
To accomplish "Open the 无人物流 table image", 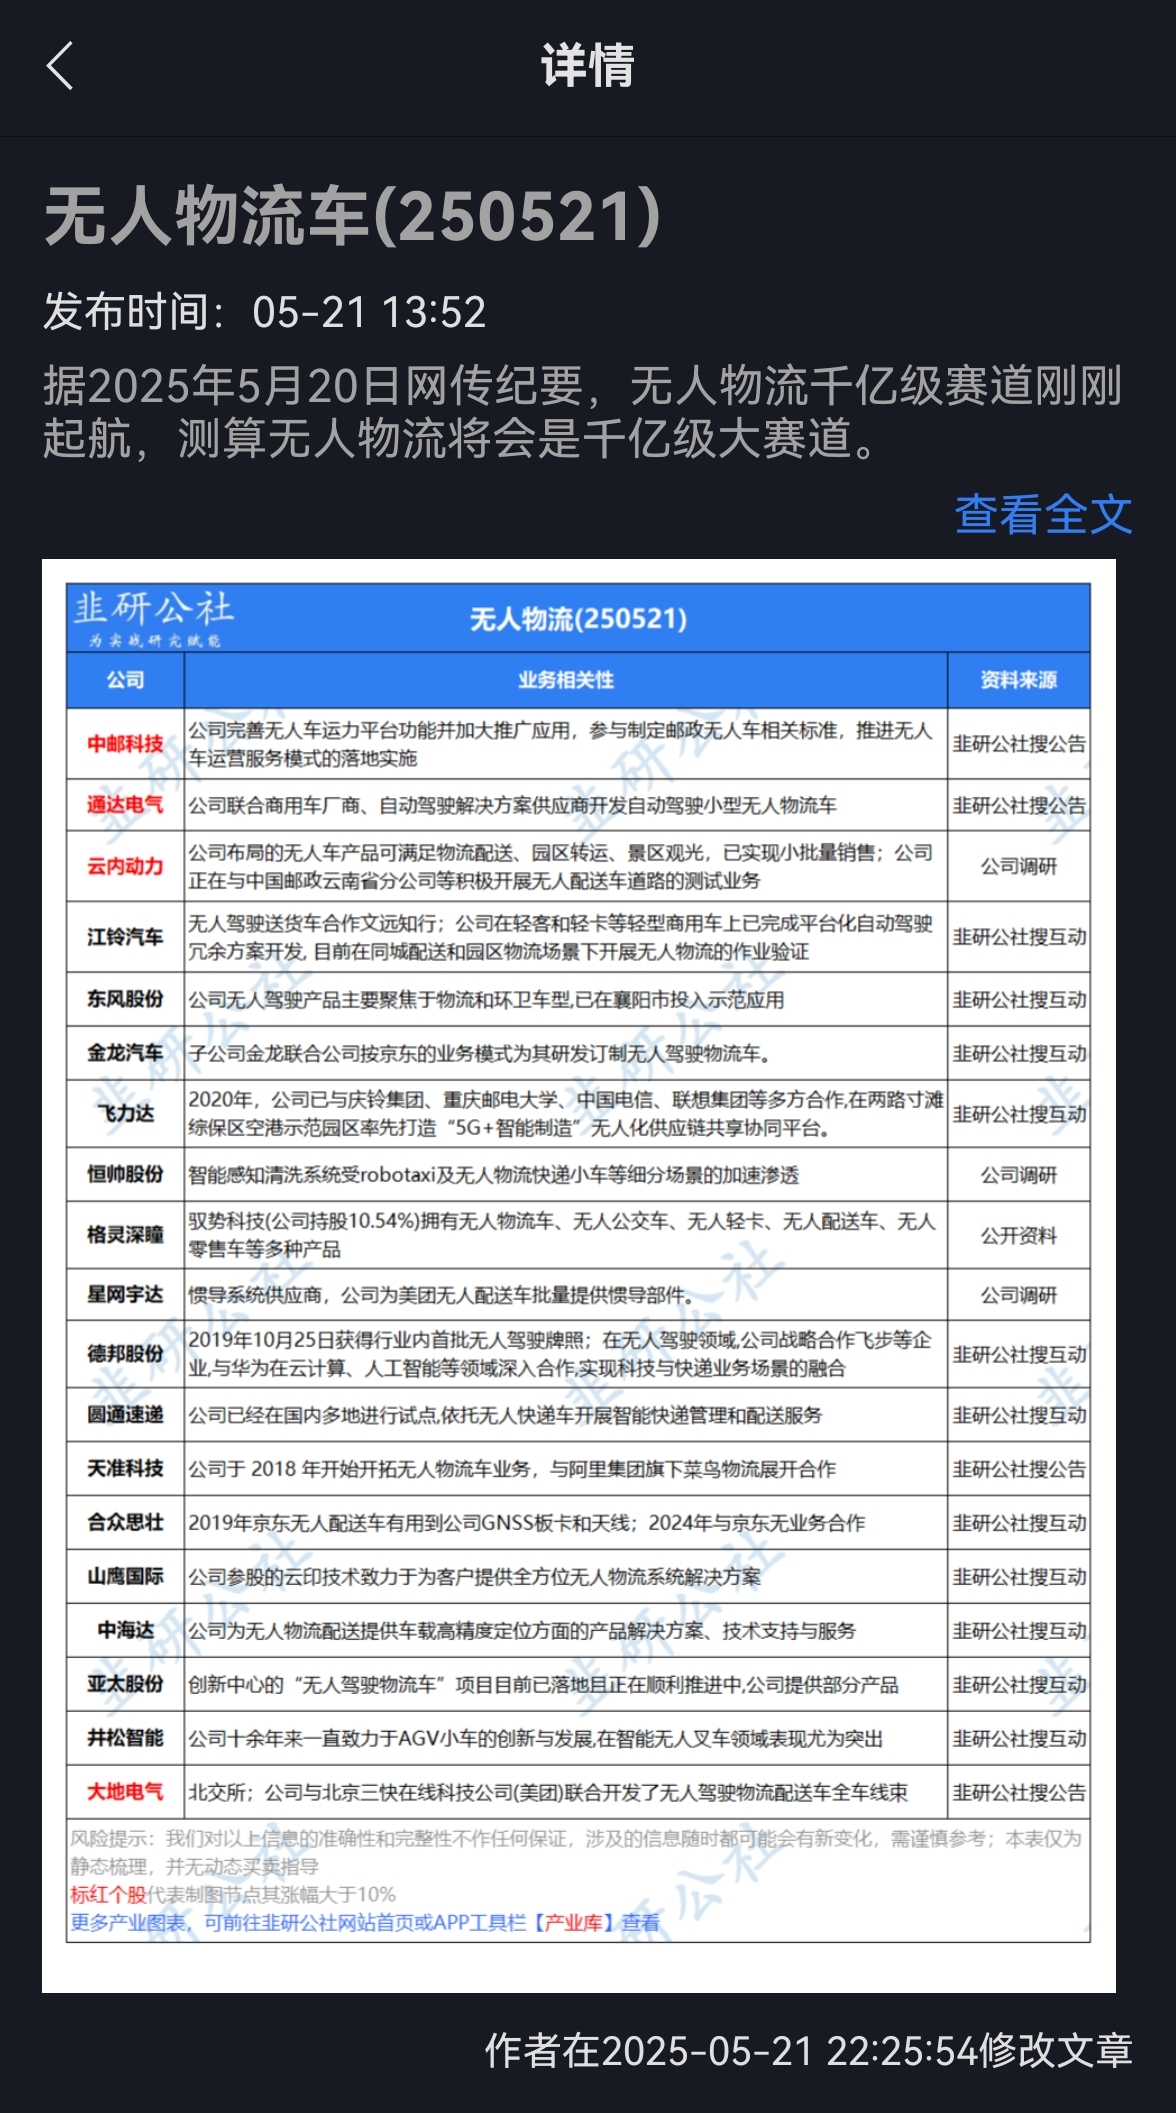I will tap(578, 1275).
